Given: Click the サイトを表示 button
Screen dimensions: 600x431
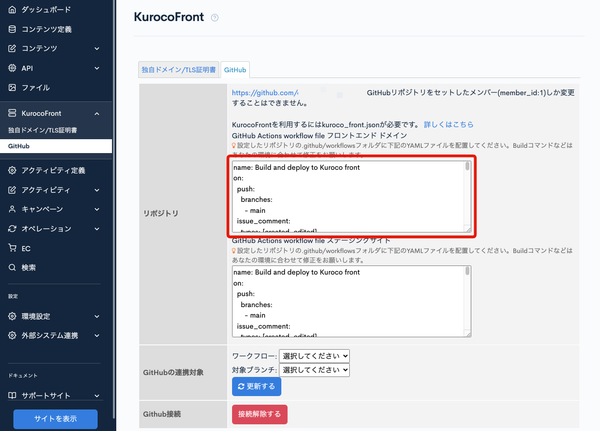Looking at the screenshot, I should tap(55, 419).
